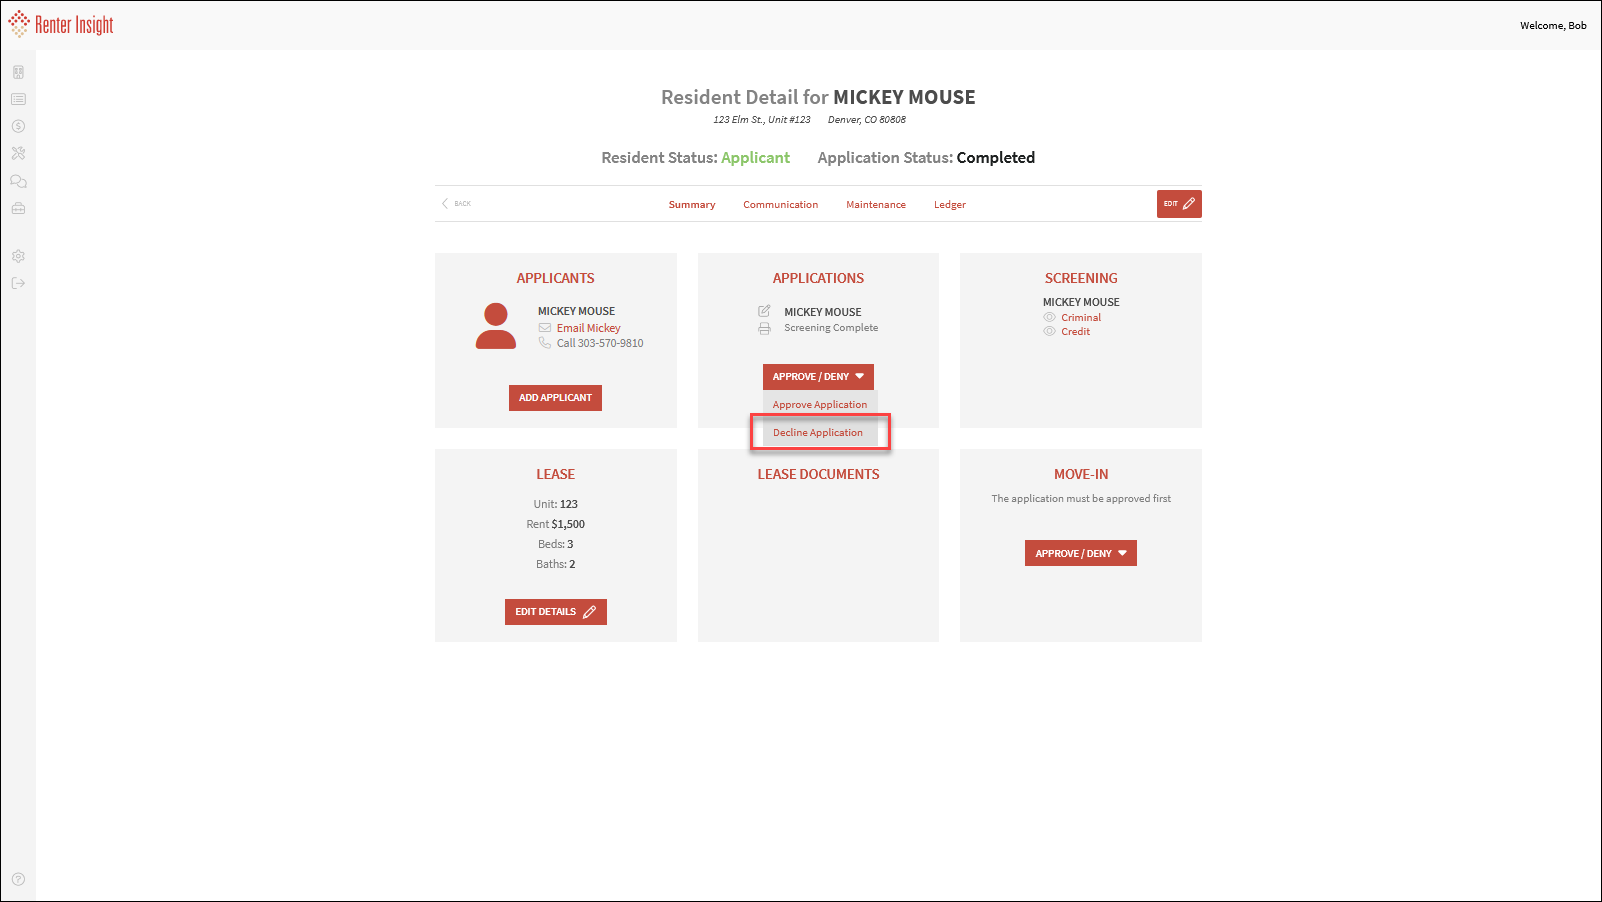Choose Approve Application from the dropdown

pyautogui.click(x=820, y=405)
